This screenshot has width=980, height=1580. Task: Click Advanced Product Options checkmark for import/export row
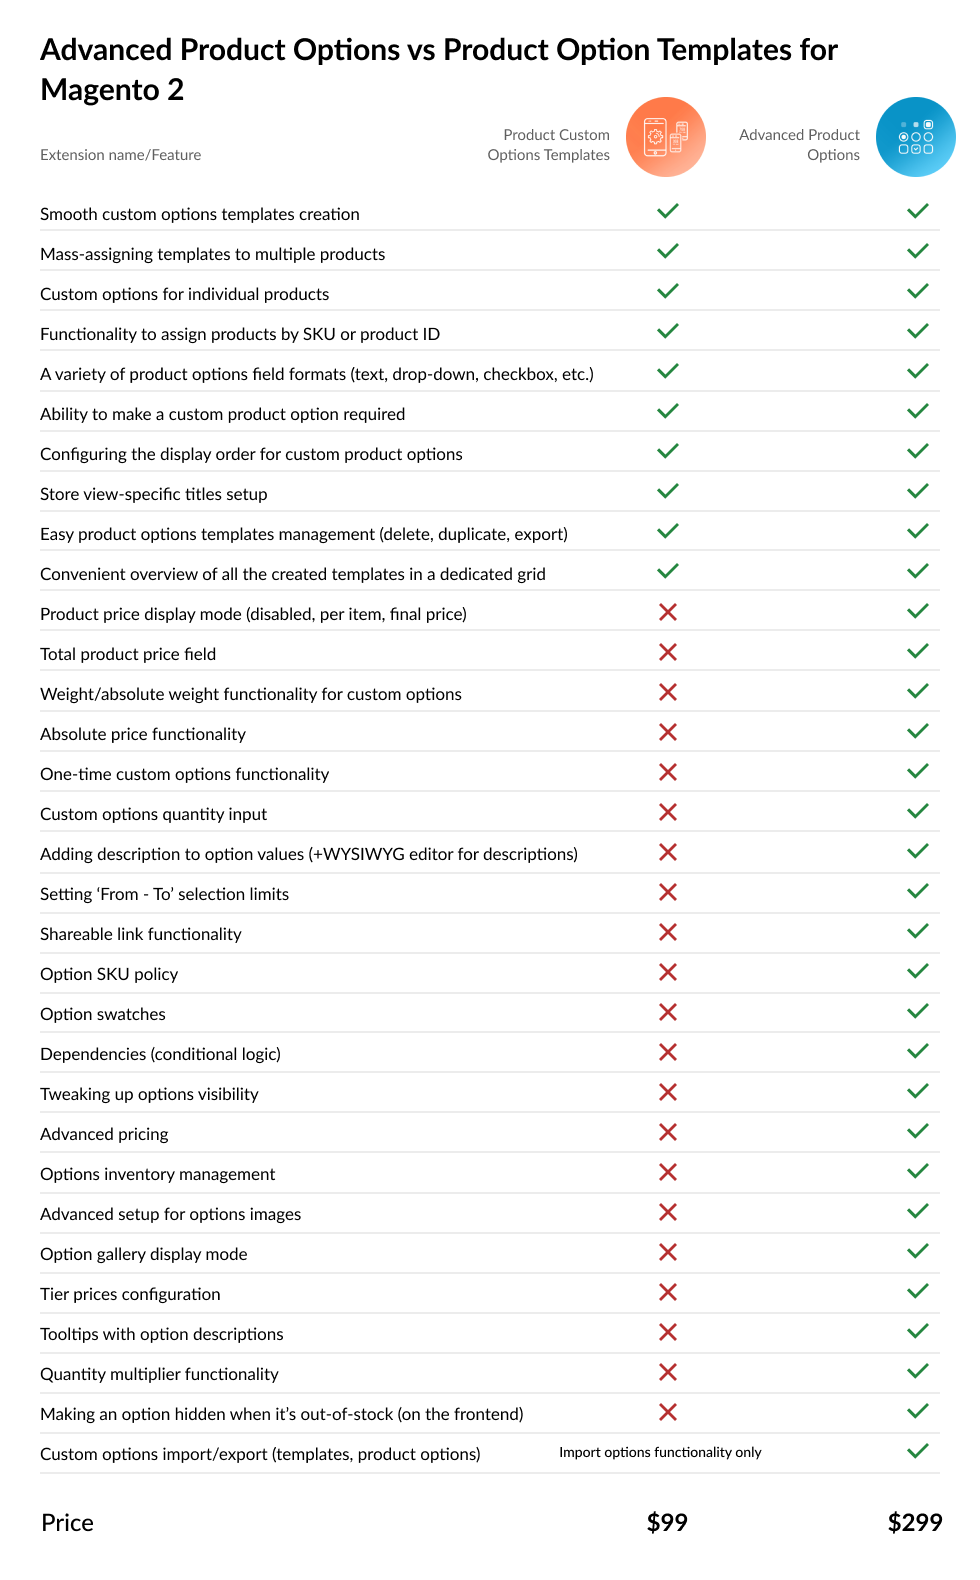[x=917, y=1451]
